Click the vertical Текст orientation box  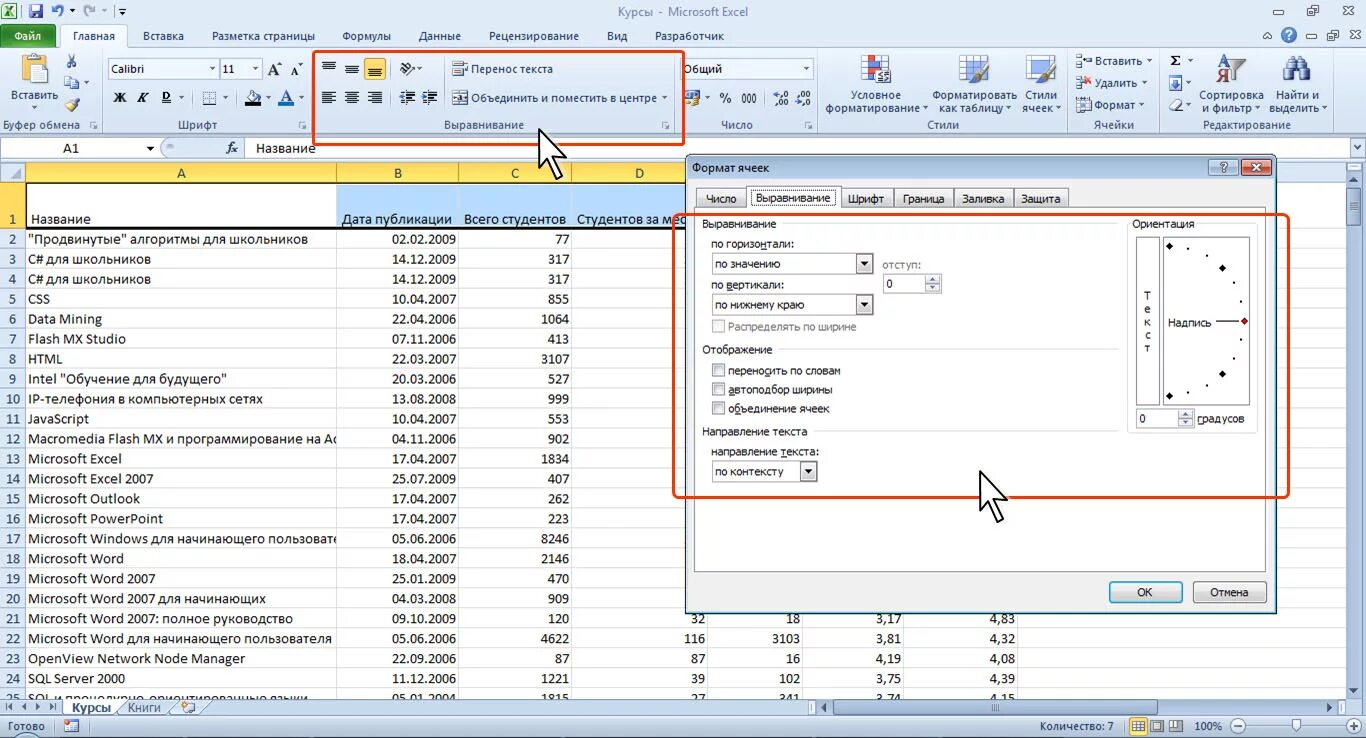click(x=1147, y=320)
